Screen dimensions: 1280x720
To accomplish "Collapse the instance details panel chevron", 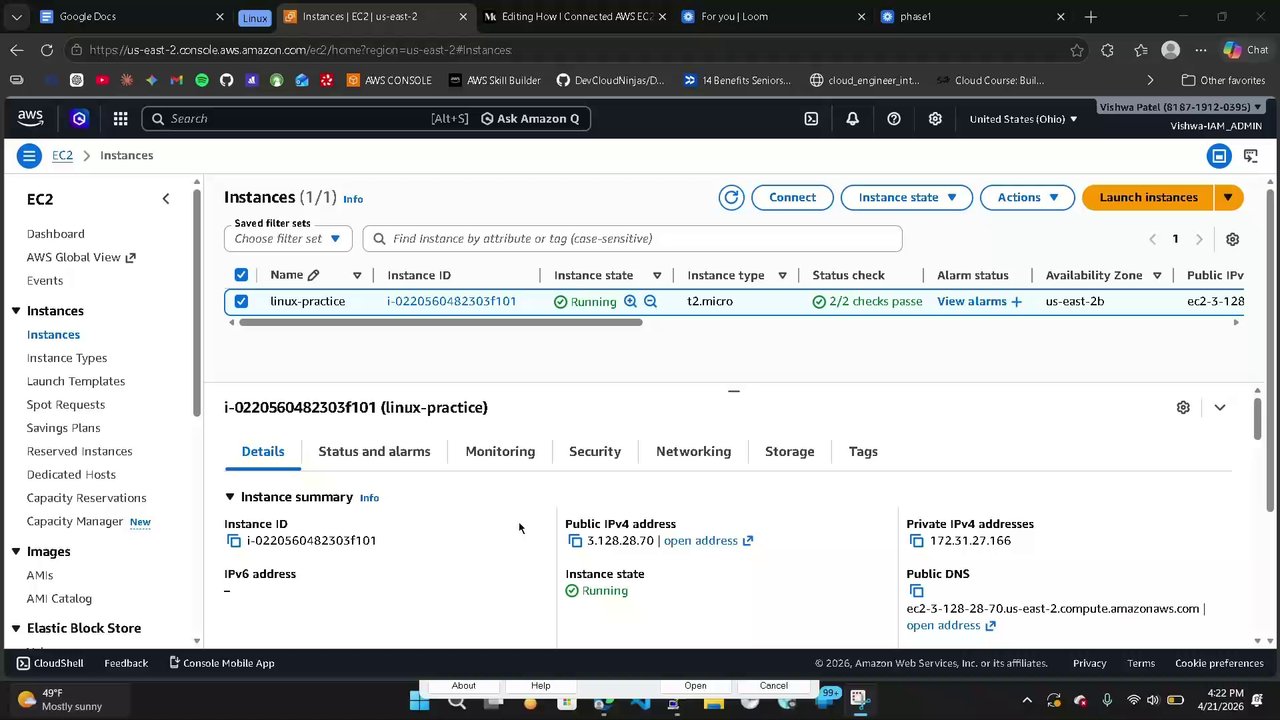I will click(x=1219, y=407).
